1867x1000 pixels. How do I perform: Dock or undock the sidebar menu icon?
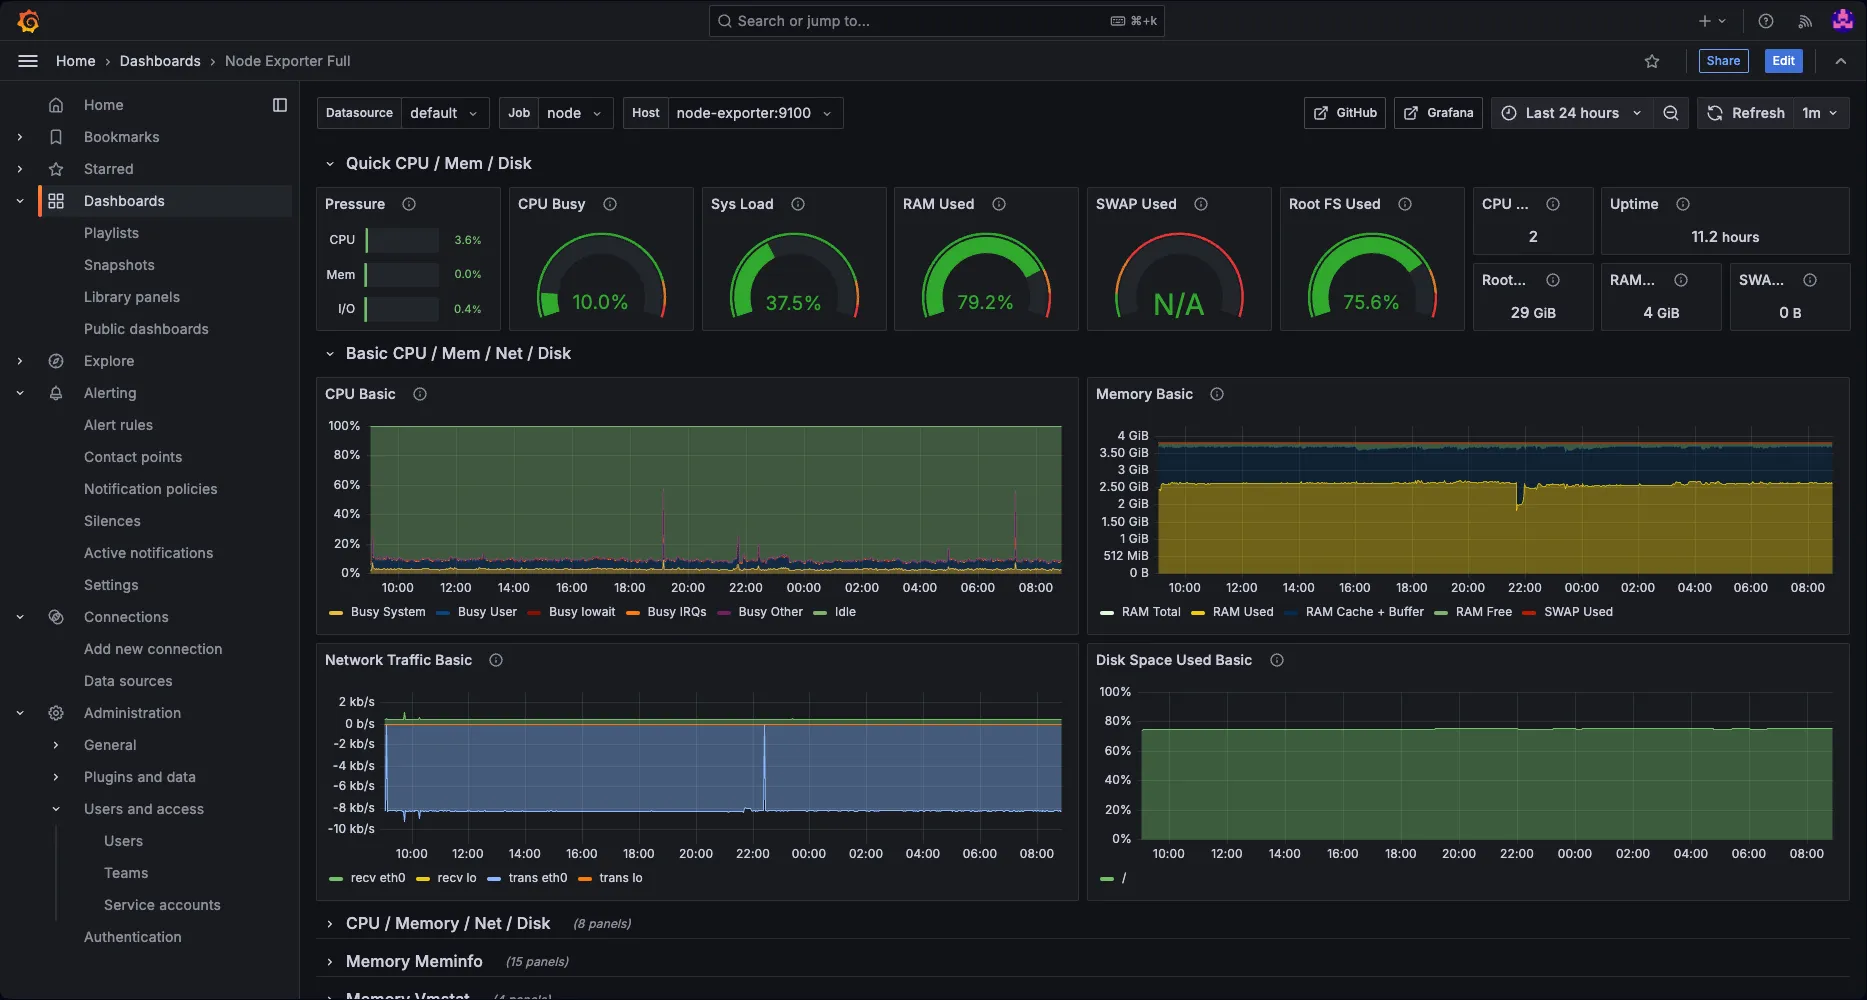[x=280, y=105]
